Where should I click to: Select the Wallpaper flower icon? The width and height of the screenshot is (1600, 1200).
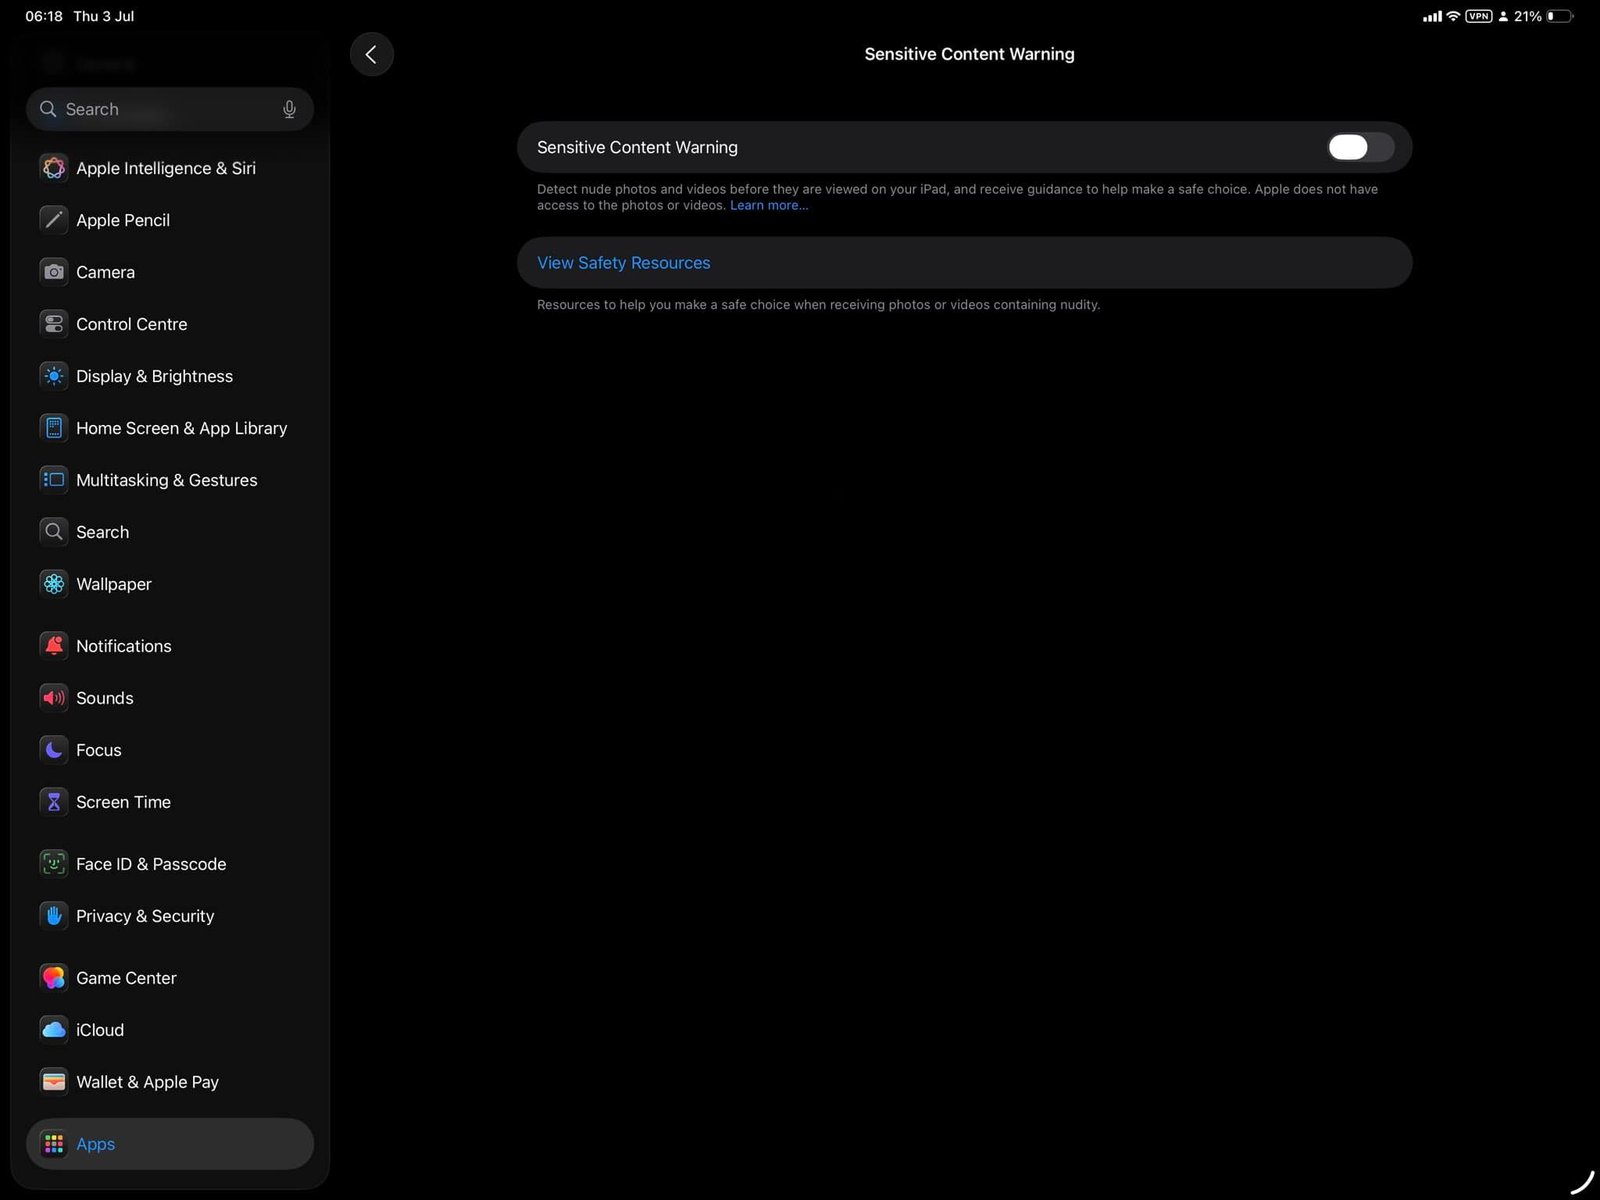(54, 584)
